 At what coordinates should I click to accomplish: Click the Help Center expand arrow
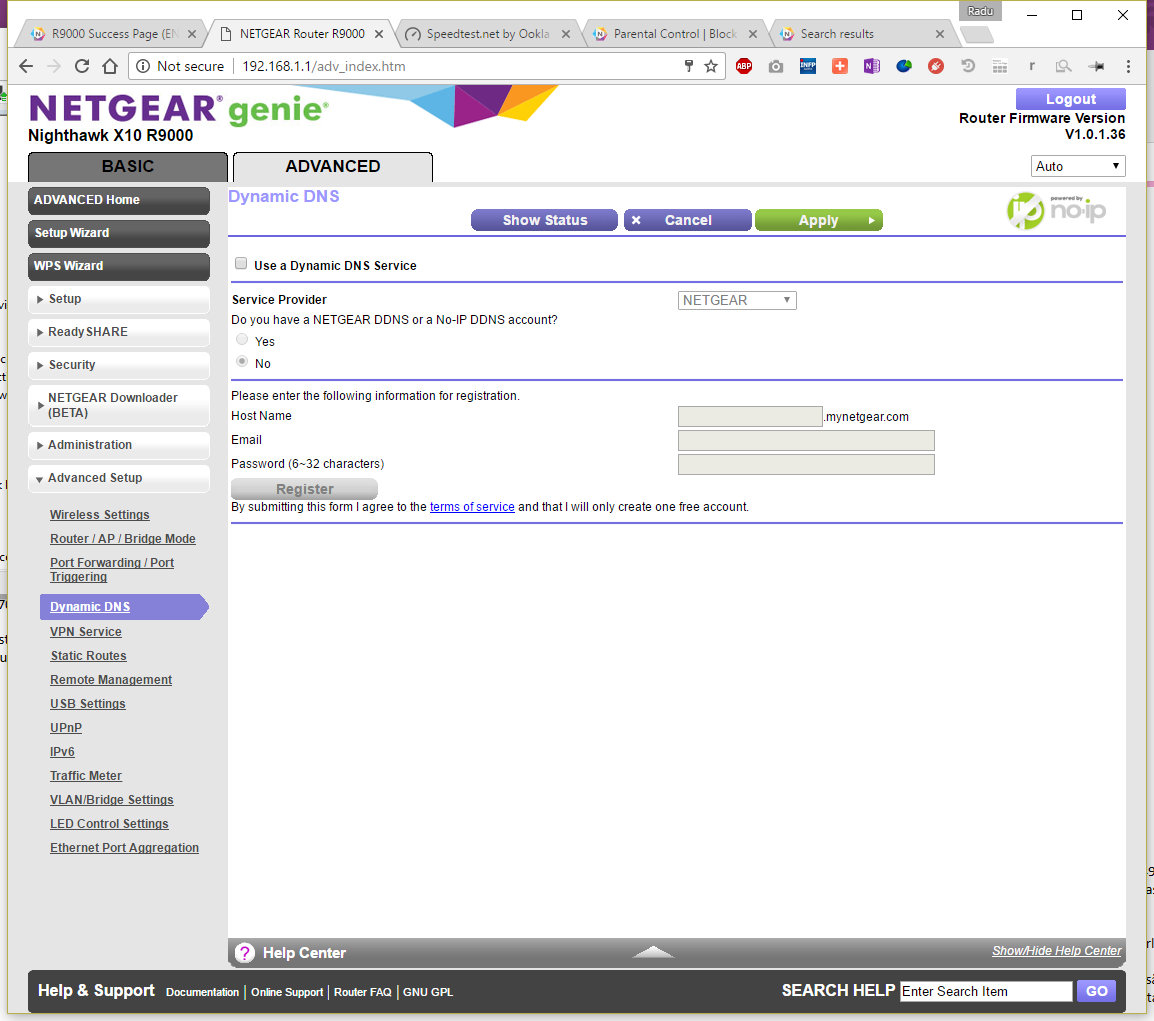(653, 952)
